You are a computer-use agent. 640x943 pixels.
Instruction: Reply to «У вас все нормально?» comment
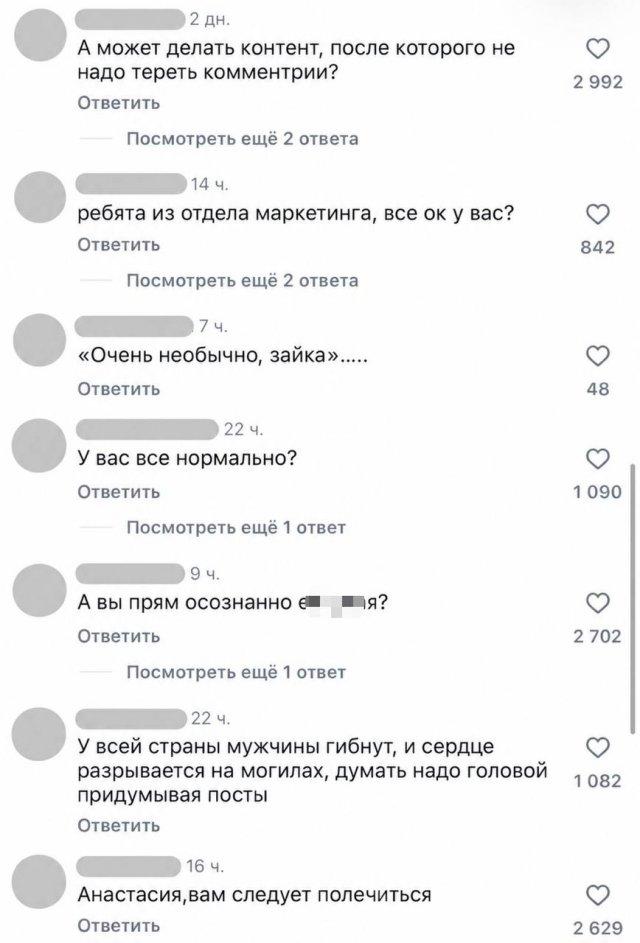[118, 492]
